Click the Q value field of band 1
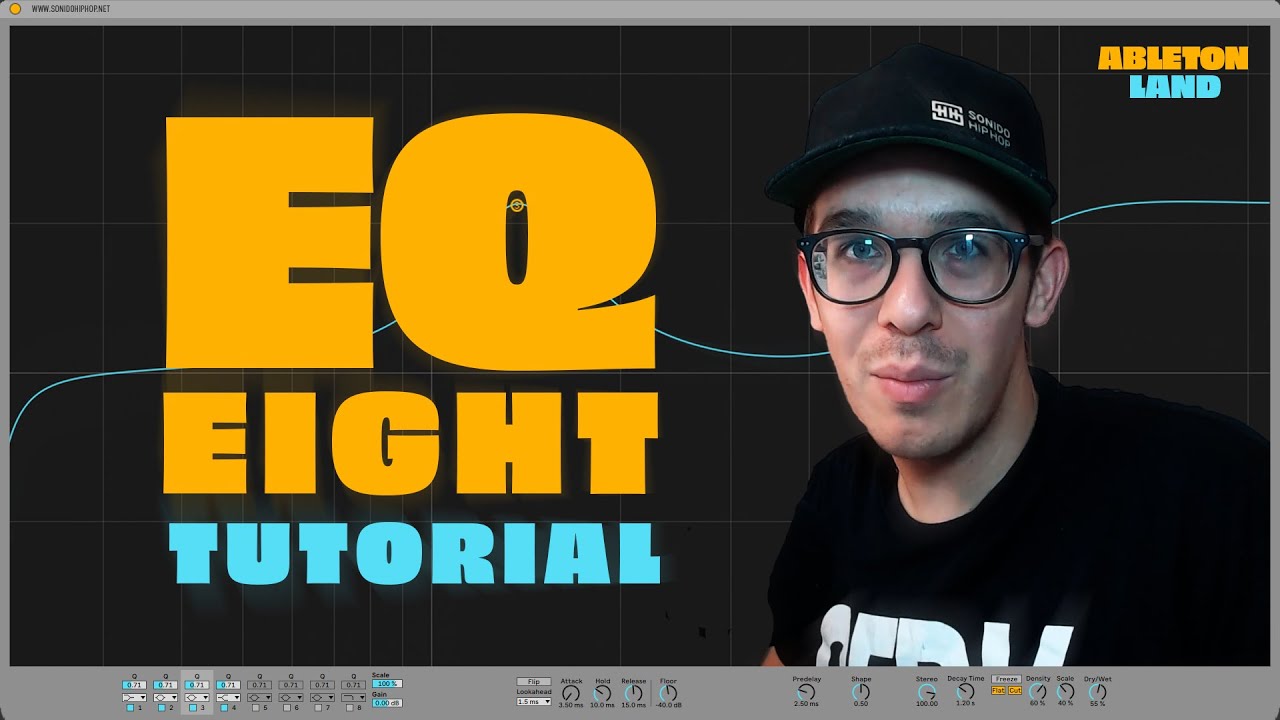1280x720 pixels. click(134, 685)
